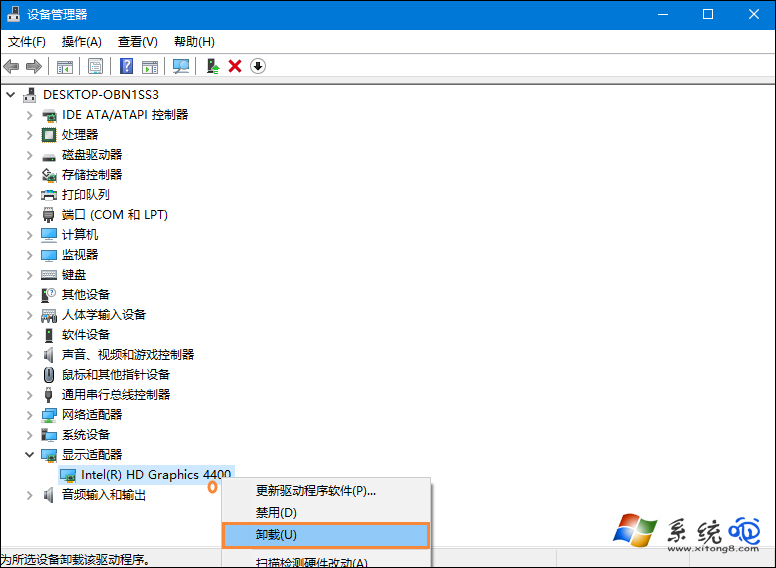This screenshot has width=776, height=568.
Task: Open the 查看(V) menu
Action: [138, 42]
